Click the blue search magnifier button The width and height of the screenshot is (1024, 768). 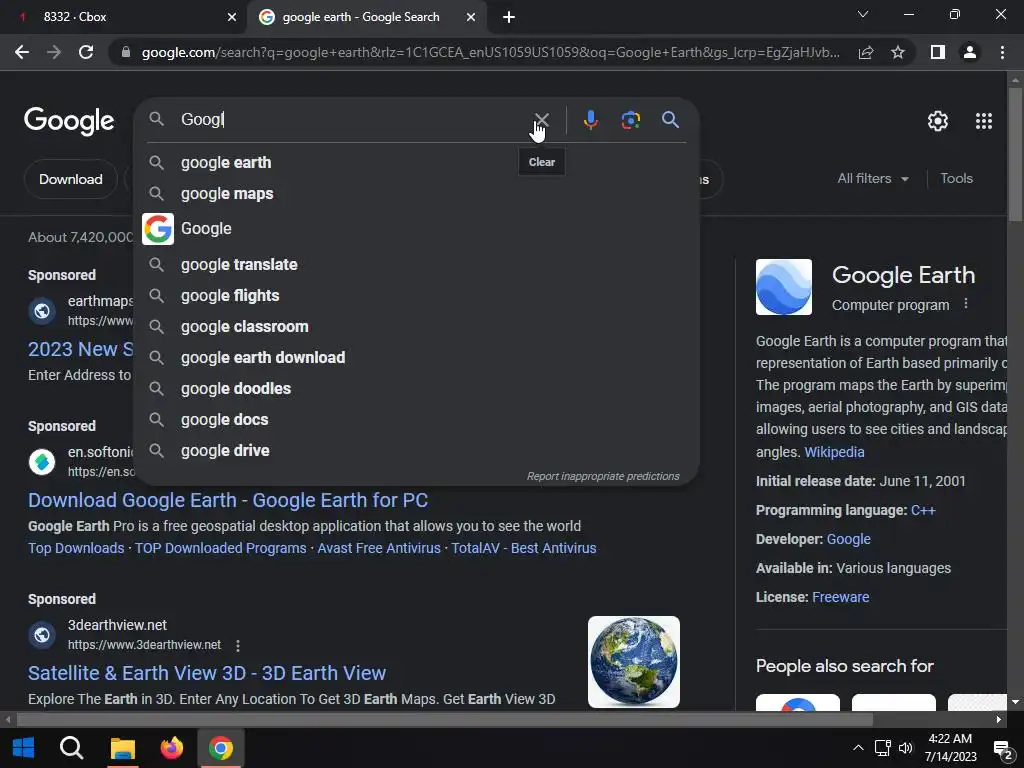point(670,120)
